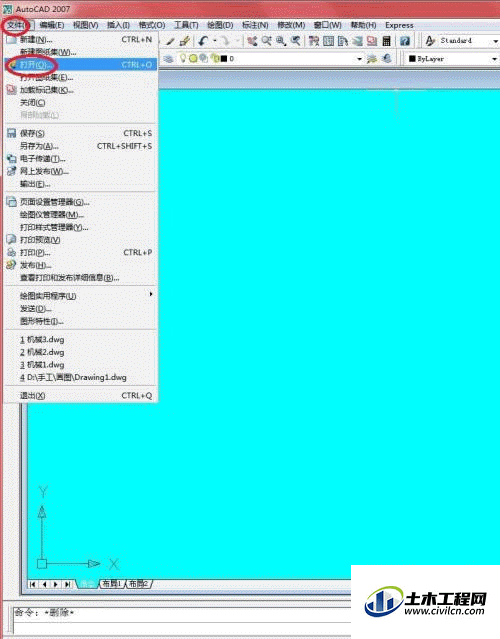Click the Redo arrow icon
Viewport: 500px width, 639px height.
(x=225, y=41)
